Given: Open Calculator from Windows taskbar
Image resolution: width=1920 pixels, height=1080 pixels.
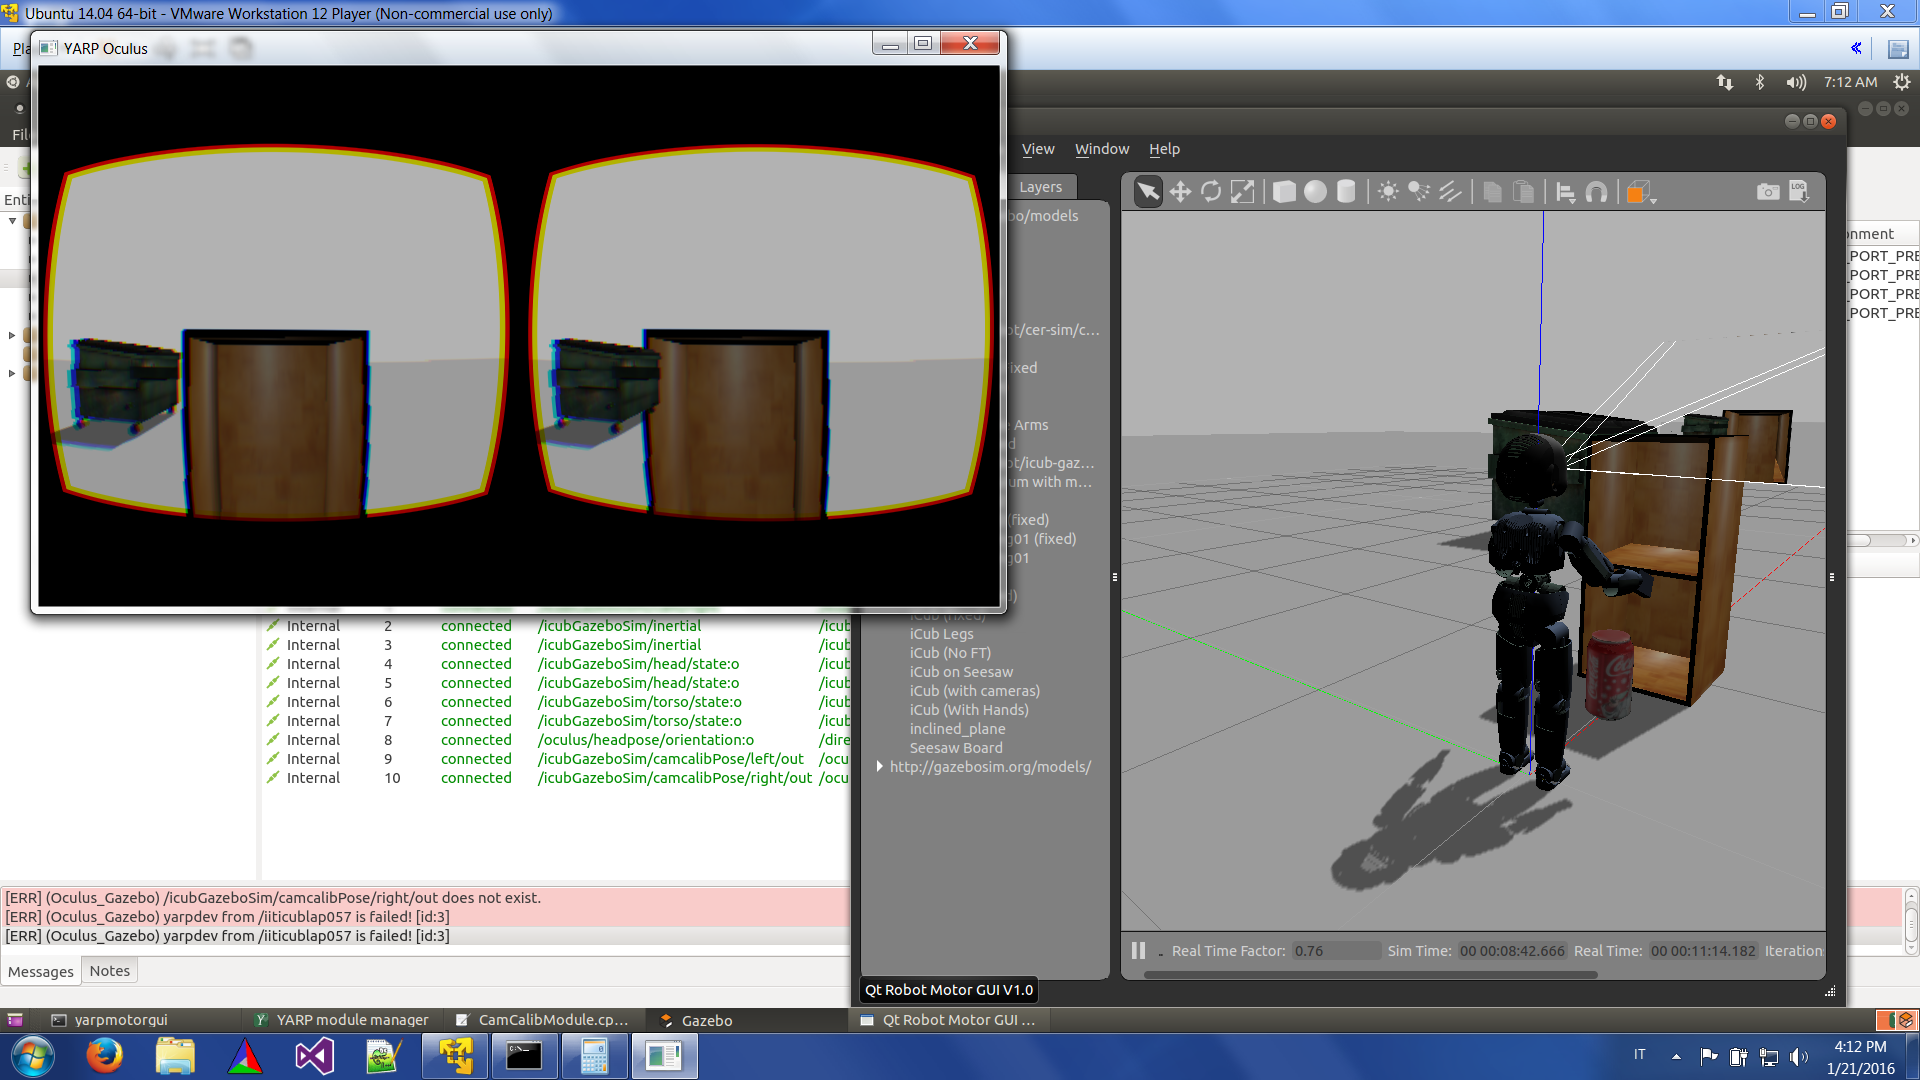Looking at the screenshot, I should tap(594, 1057).
